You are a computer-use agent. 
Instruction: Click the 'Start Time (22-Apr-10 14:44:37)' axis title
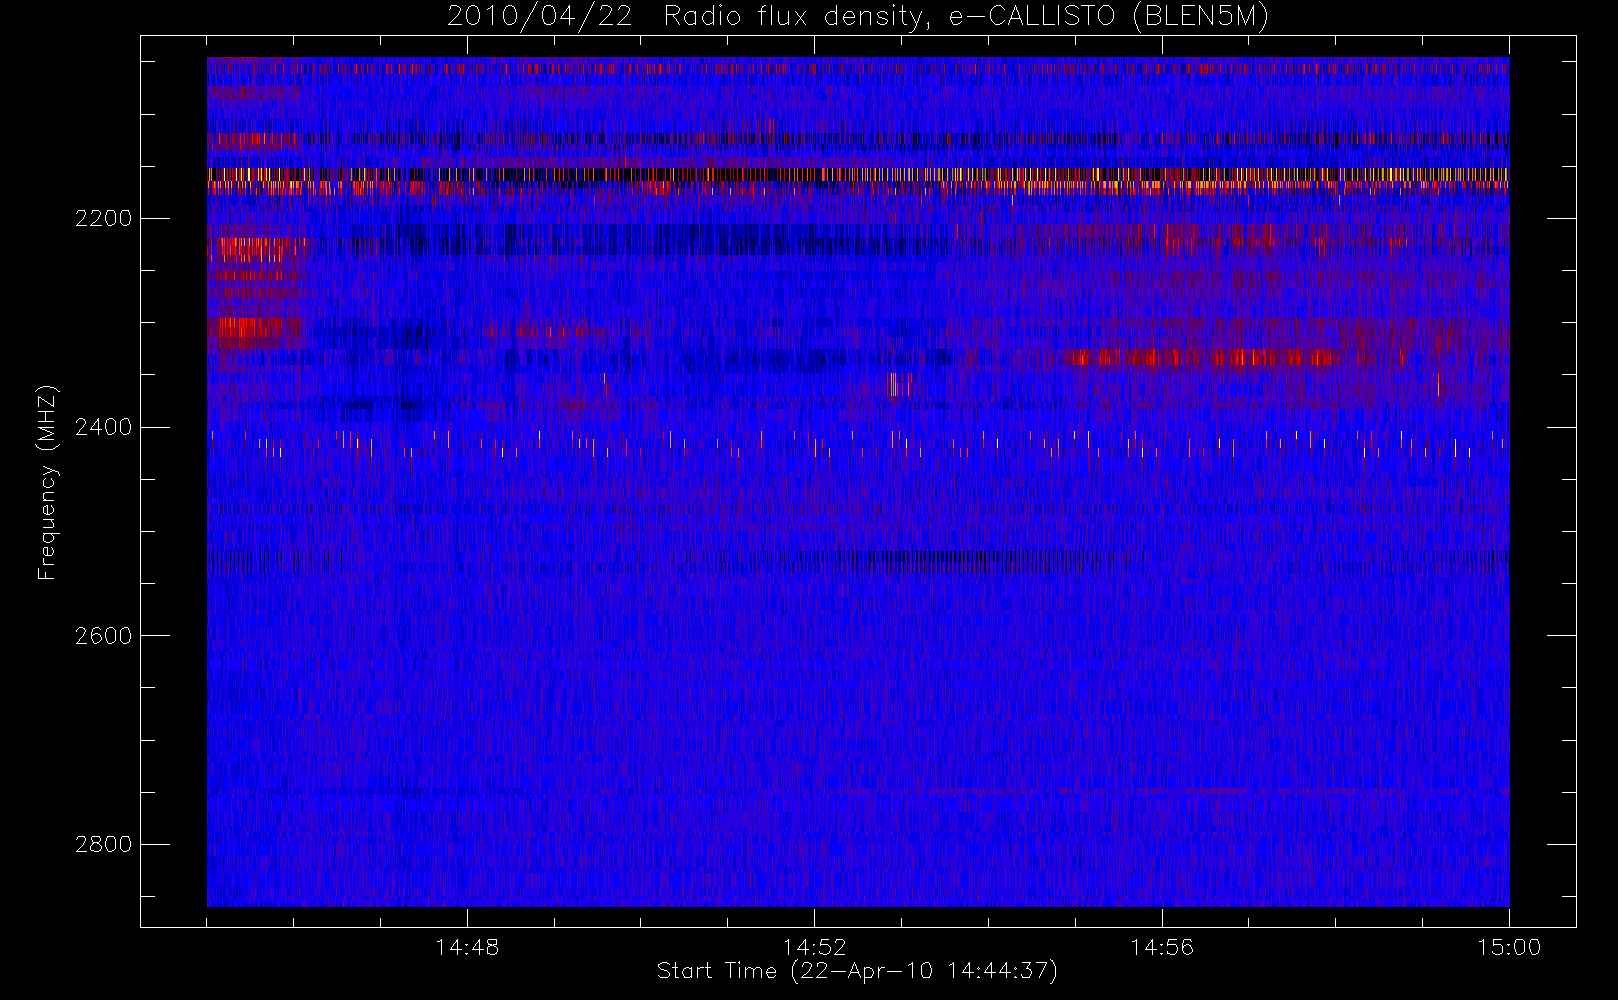coord(857,971)
